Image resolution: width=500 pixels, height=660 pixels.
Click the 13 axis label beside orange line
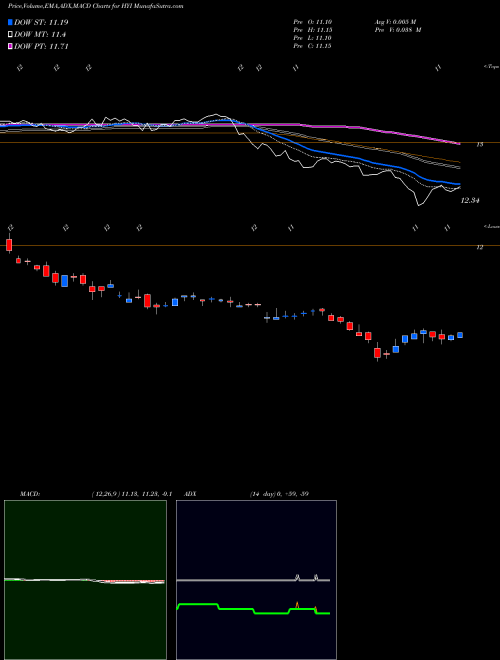[479, 145]
